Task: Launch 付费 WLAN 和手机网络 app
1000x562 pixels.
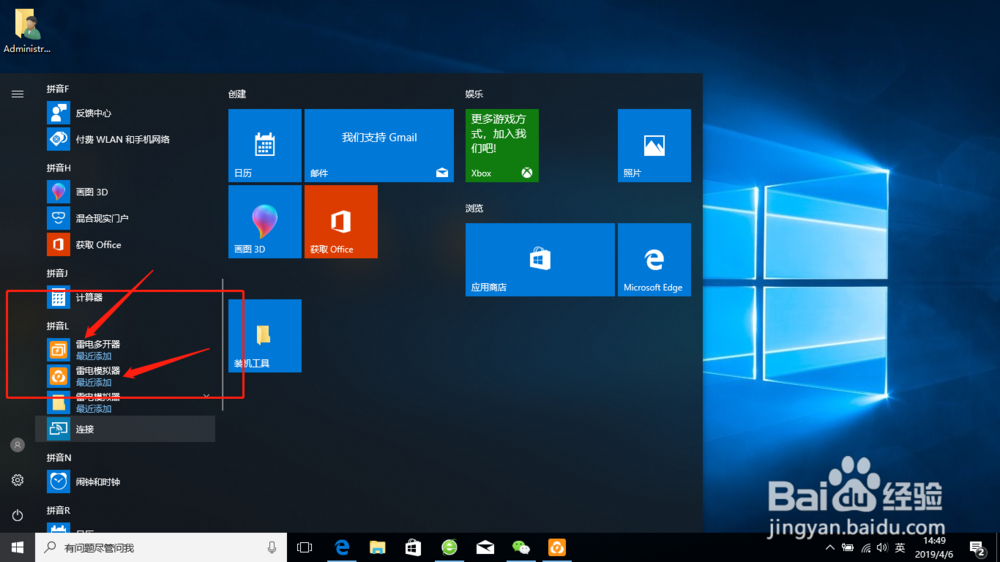Action: pos(125,139)
